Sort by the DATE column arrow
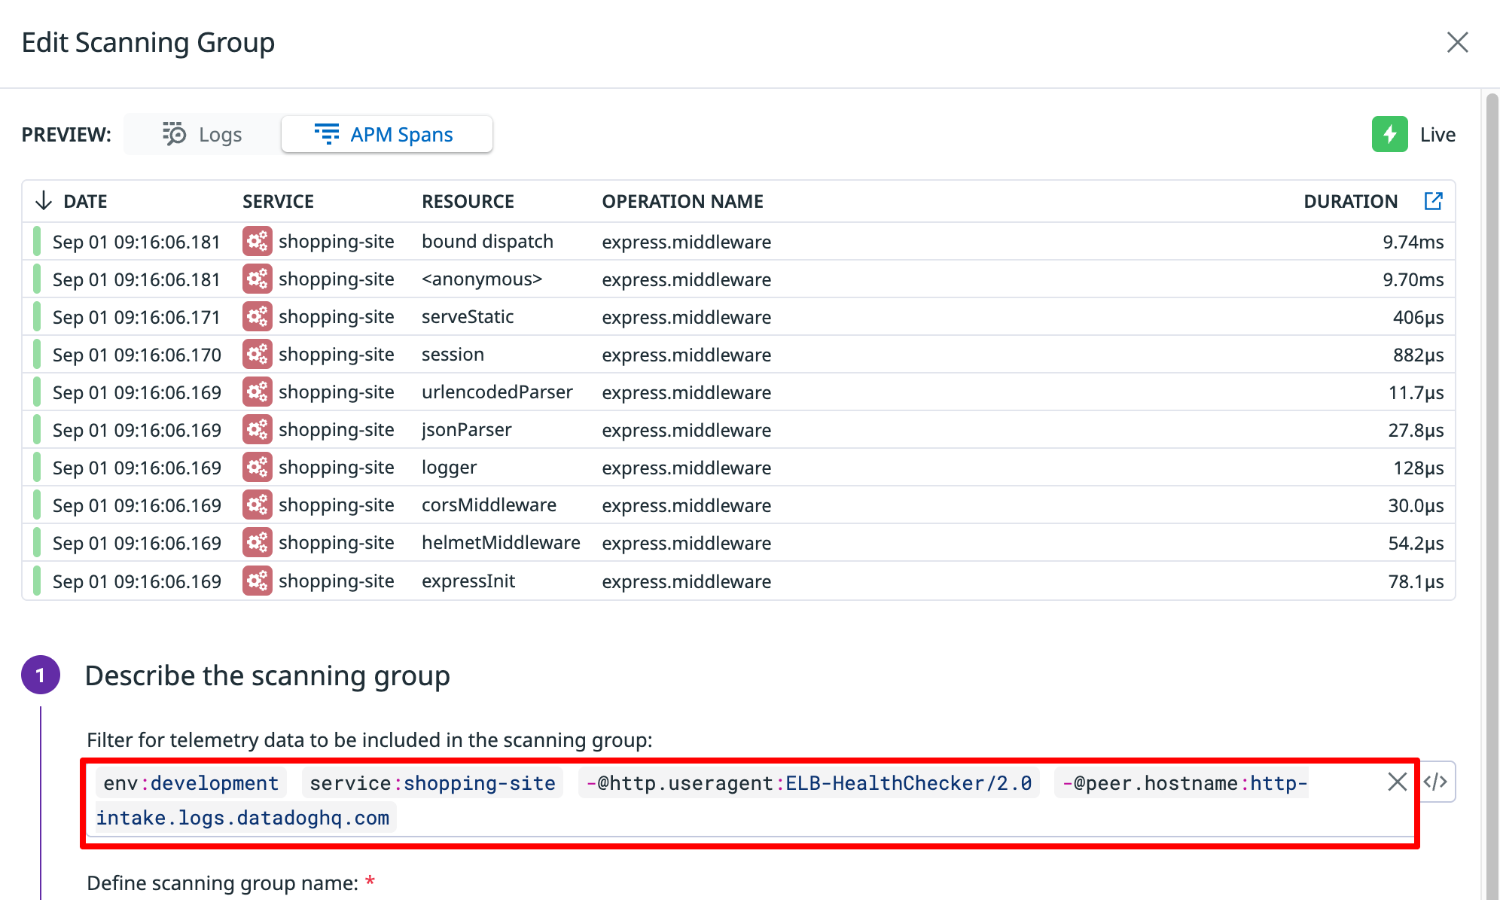Image resolution: width=1500 pixels, height=900 pixels. pos(43,201)
